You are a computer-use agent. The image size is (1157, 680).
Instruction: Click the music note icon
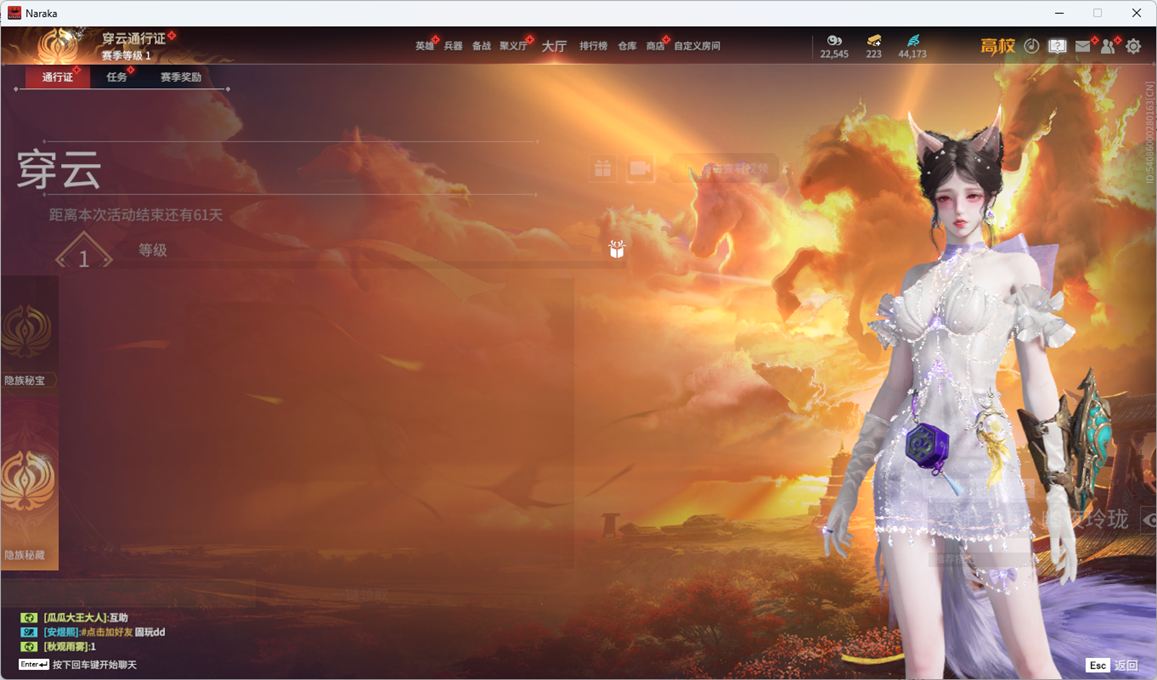coord(1032,46)
